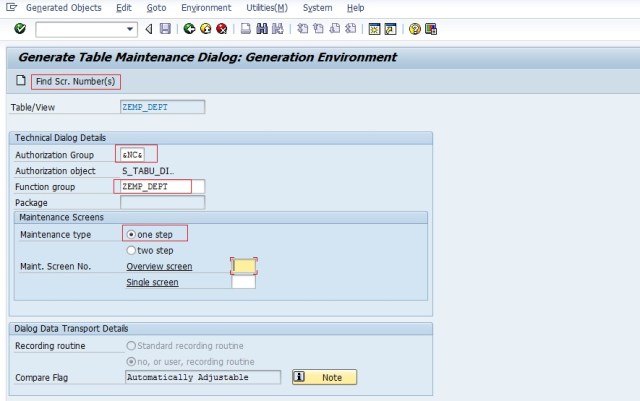Click the Note info button
640x401 pixels.
(324, 377)
